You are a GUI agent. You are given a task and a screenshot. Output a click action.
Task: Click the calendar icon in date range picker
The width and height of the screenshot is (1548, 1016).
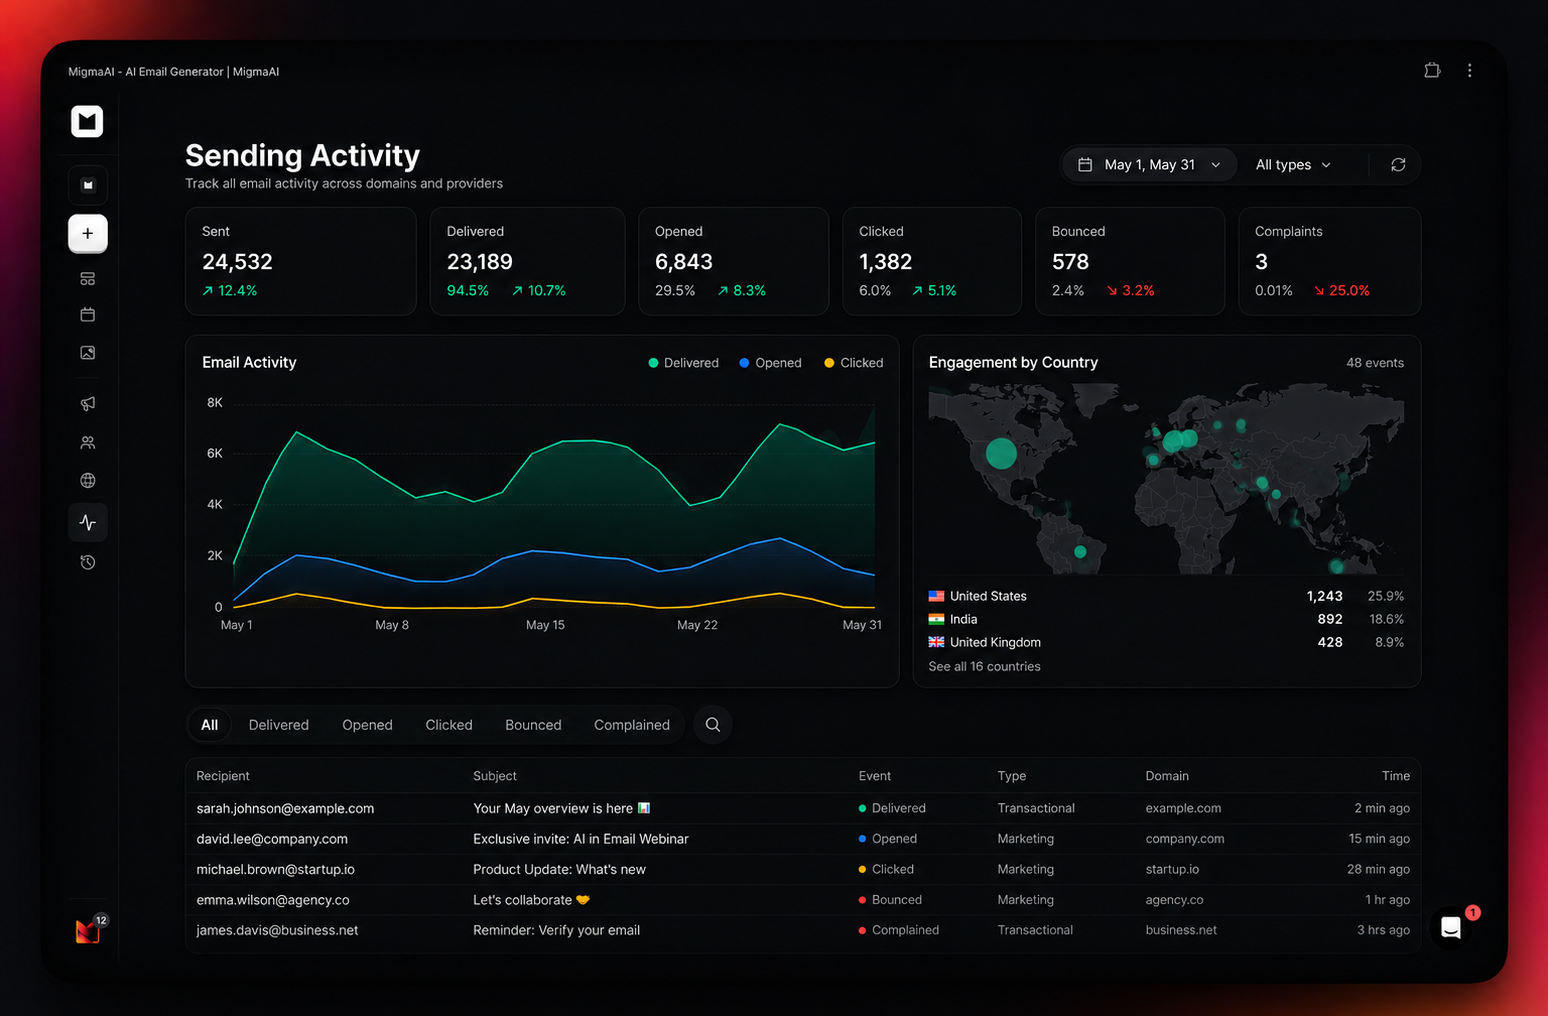tap(1085, 165)
